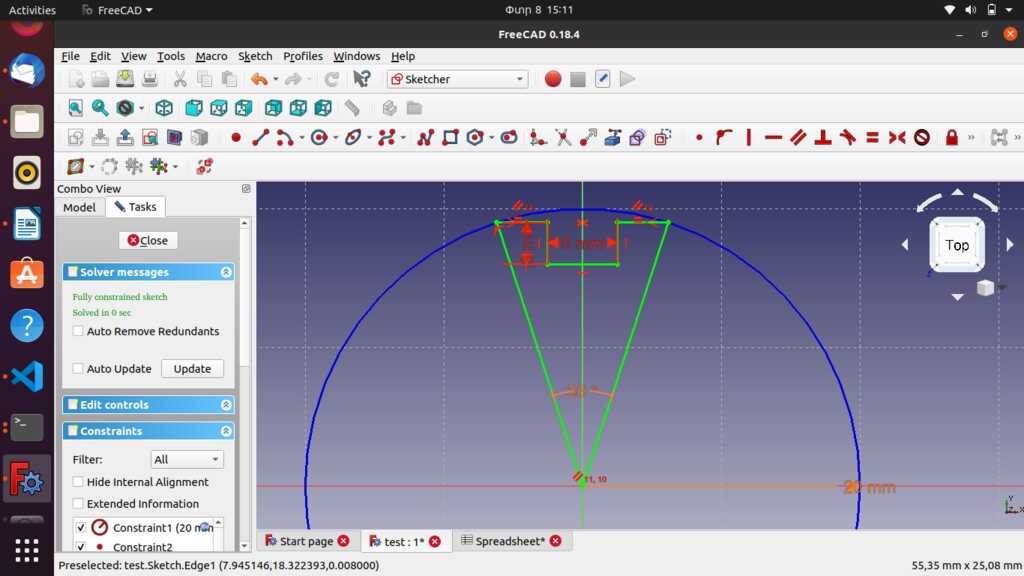Open the constraints Filter All dropdown
Viewport: 1024px width, 576px height.
point(187,459)
